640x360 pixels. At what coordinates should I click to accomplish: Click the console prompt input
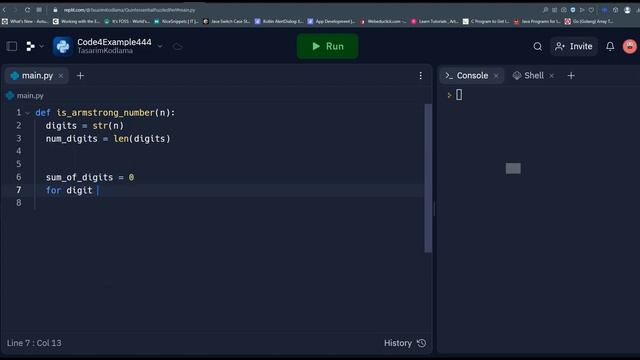[x=459, y=95]
